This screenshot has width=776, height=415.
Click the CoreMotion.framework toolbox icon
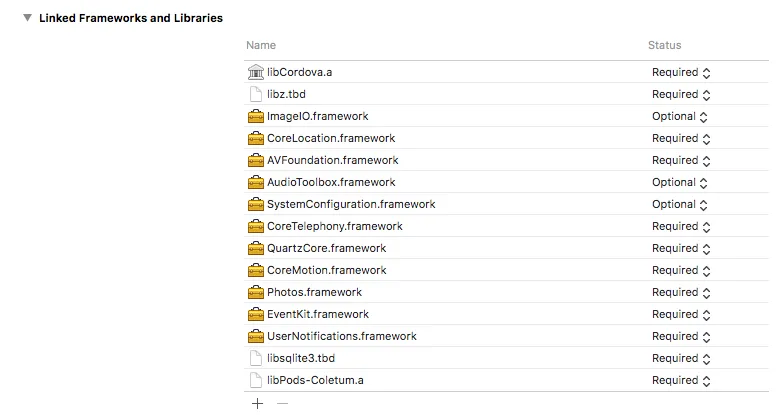(255, 270)
